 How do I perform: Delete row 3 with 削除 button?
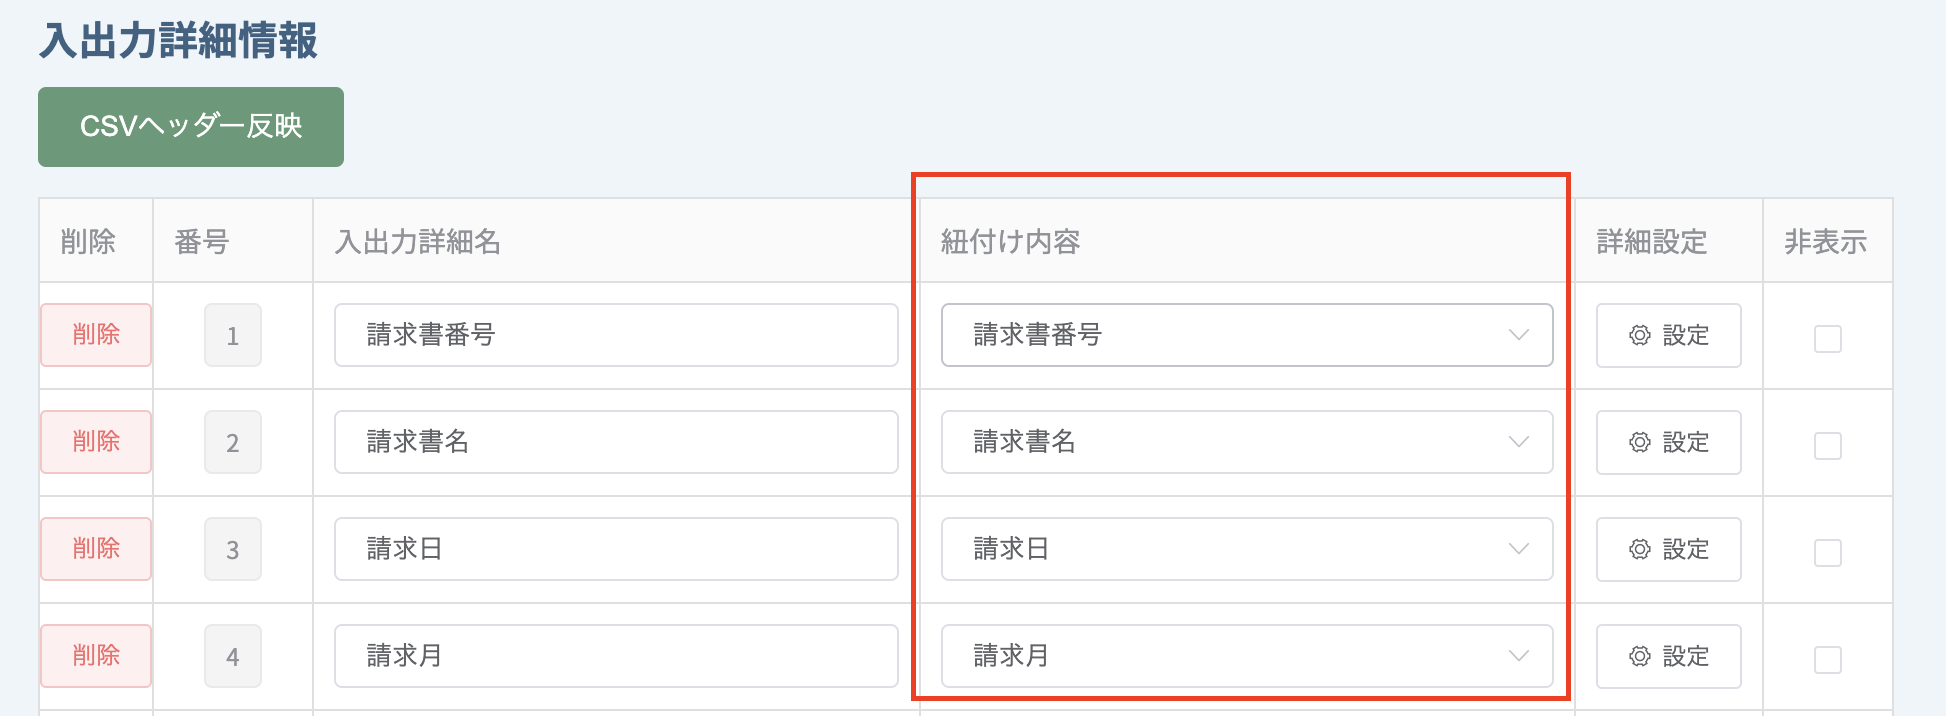(x=96, y=549)
